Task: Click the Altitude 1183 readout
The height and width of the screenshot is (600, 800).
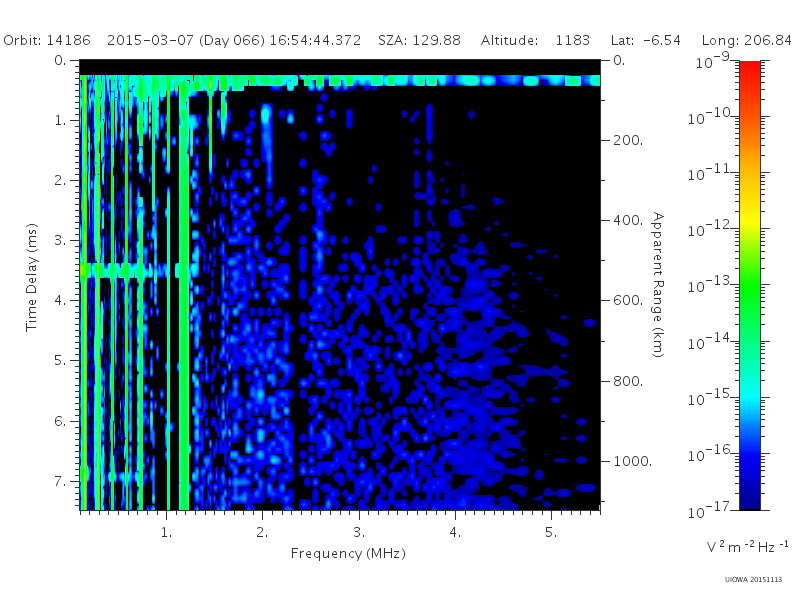Action: coord(535,40)
